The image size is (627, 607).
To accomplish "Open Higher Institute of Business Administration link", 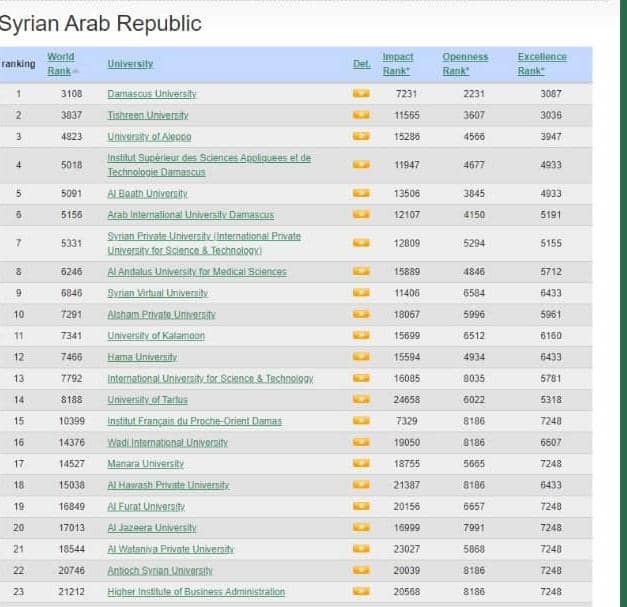I will [x=196, y=592].
